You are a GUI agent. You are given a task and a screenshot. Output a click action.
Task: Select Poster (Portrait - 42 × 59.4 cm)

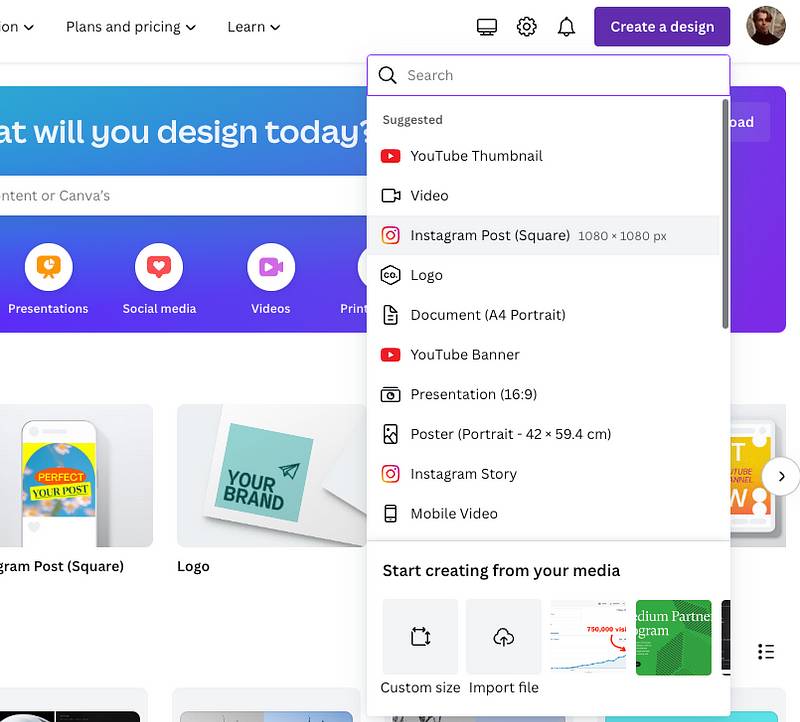tap(543, 434)
